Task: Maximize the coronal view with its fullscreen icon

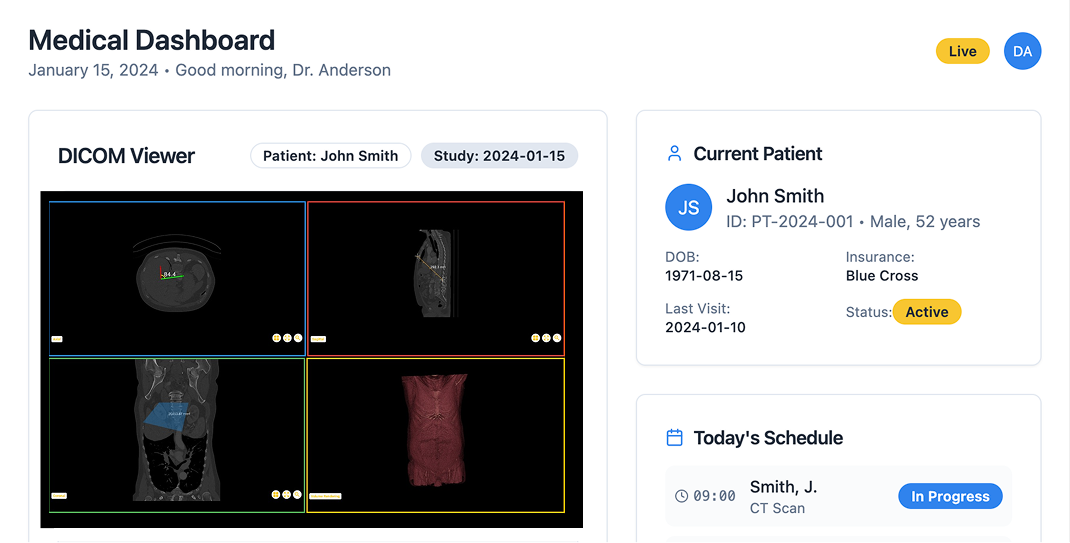Action: click(x=287, y=494)
